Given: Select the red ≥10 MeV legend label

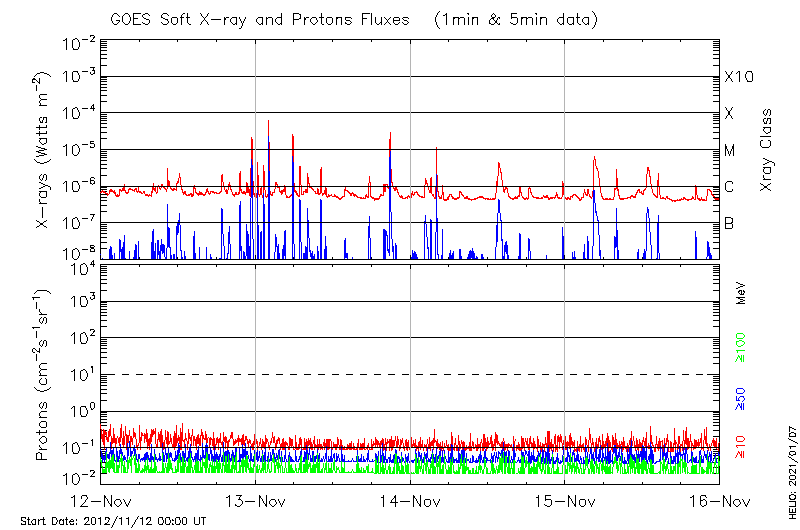Looking at the screenshot, I should tap(741, 447).
